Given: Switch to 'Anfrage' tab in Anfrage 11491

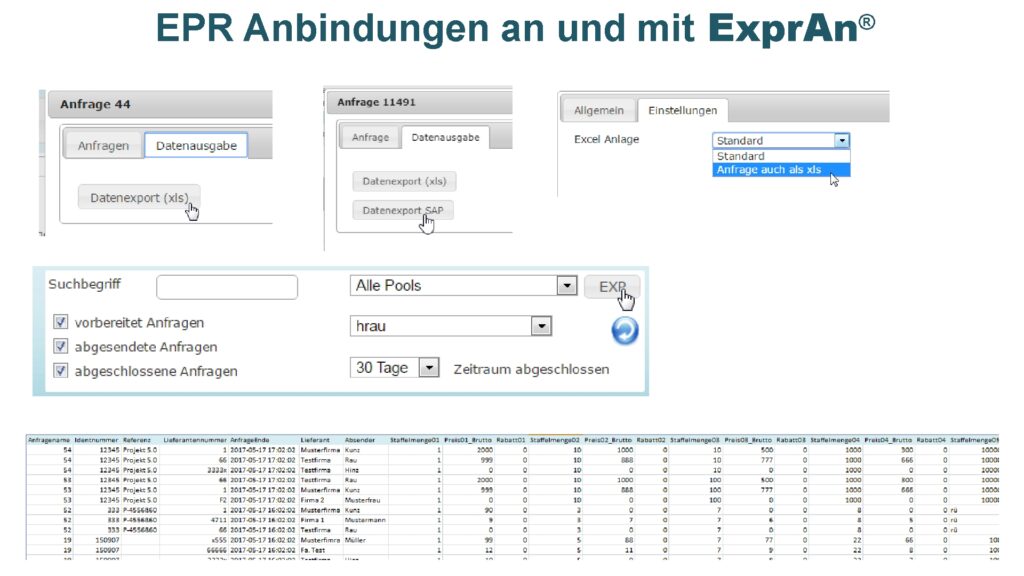Looking at the screenshot, I should [370, 137].
